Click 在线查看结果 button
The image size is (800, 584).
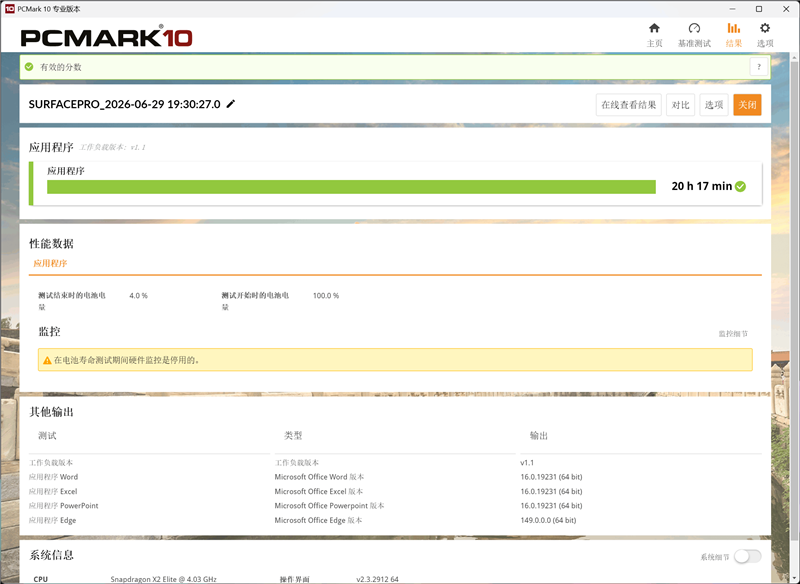pos(629,105)
